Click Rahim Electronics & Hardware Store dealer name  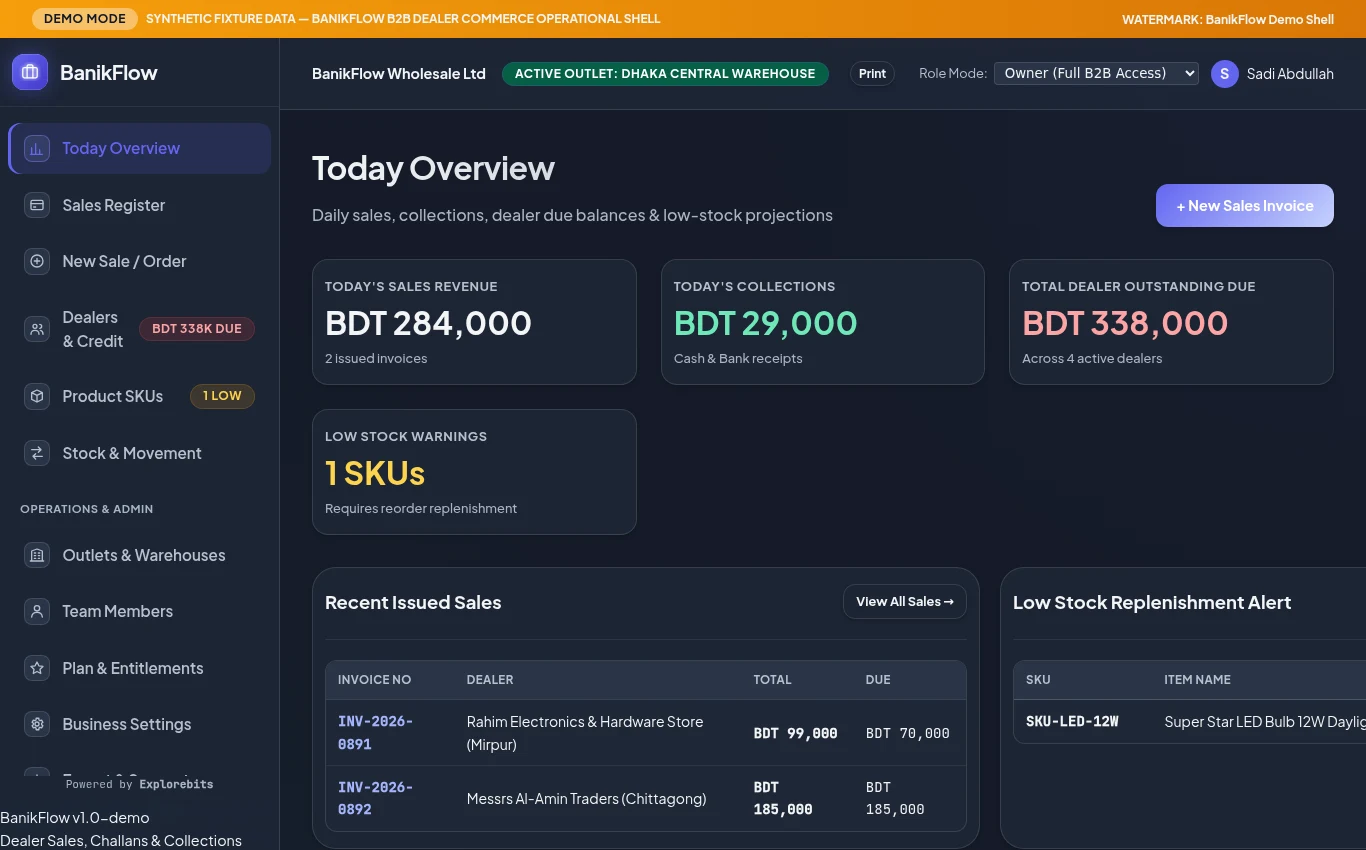coord(585,733)
